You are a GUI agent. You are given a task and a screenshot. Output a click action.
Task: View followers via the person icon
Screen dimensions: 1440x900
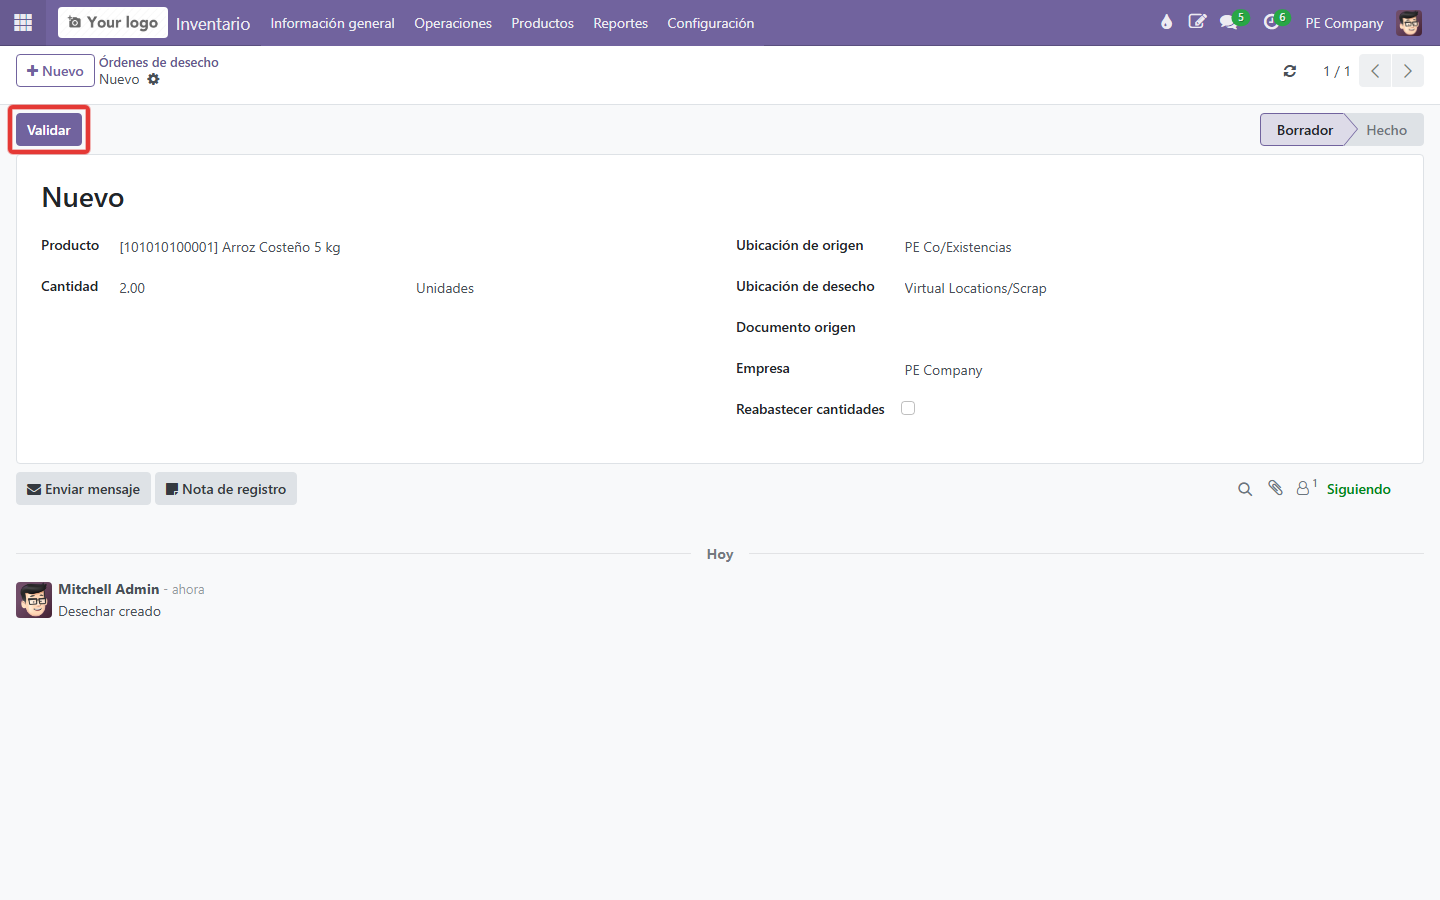point(1306,488)
